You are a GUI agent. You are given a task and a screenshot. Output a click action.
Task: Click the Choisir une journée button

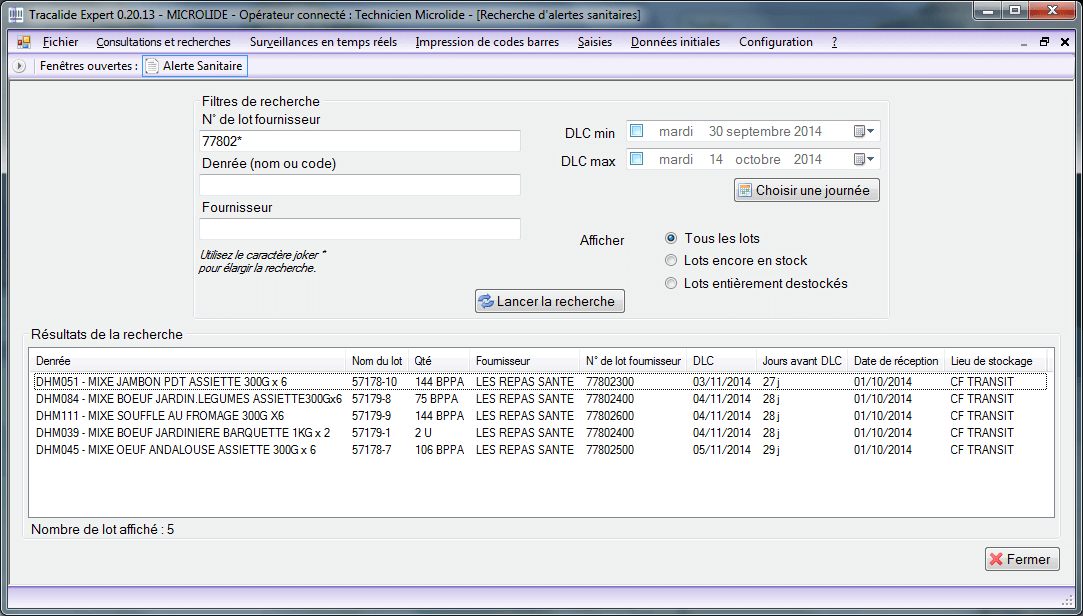point(807,190)
